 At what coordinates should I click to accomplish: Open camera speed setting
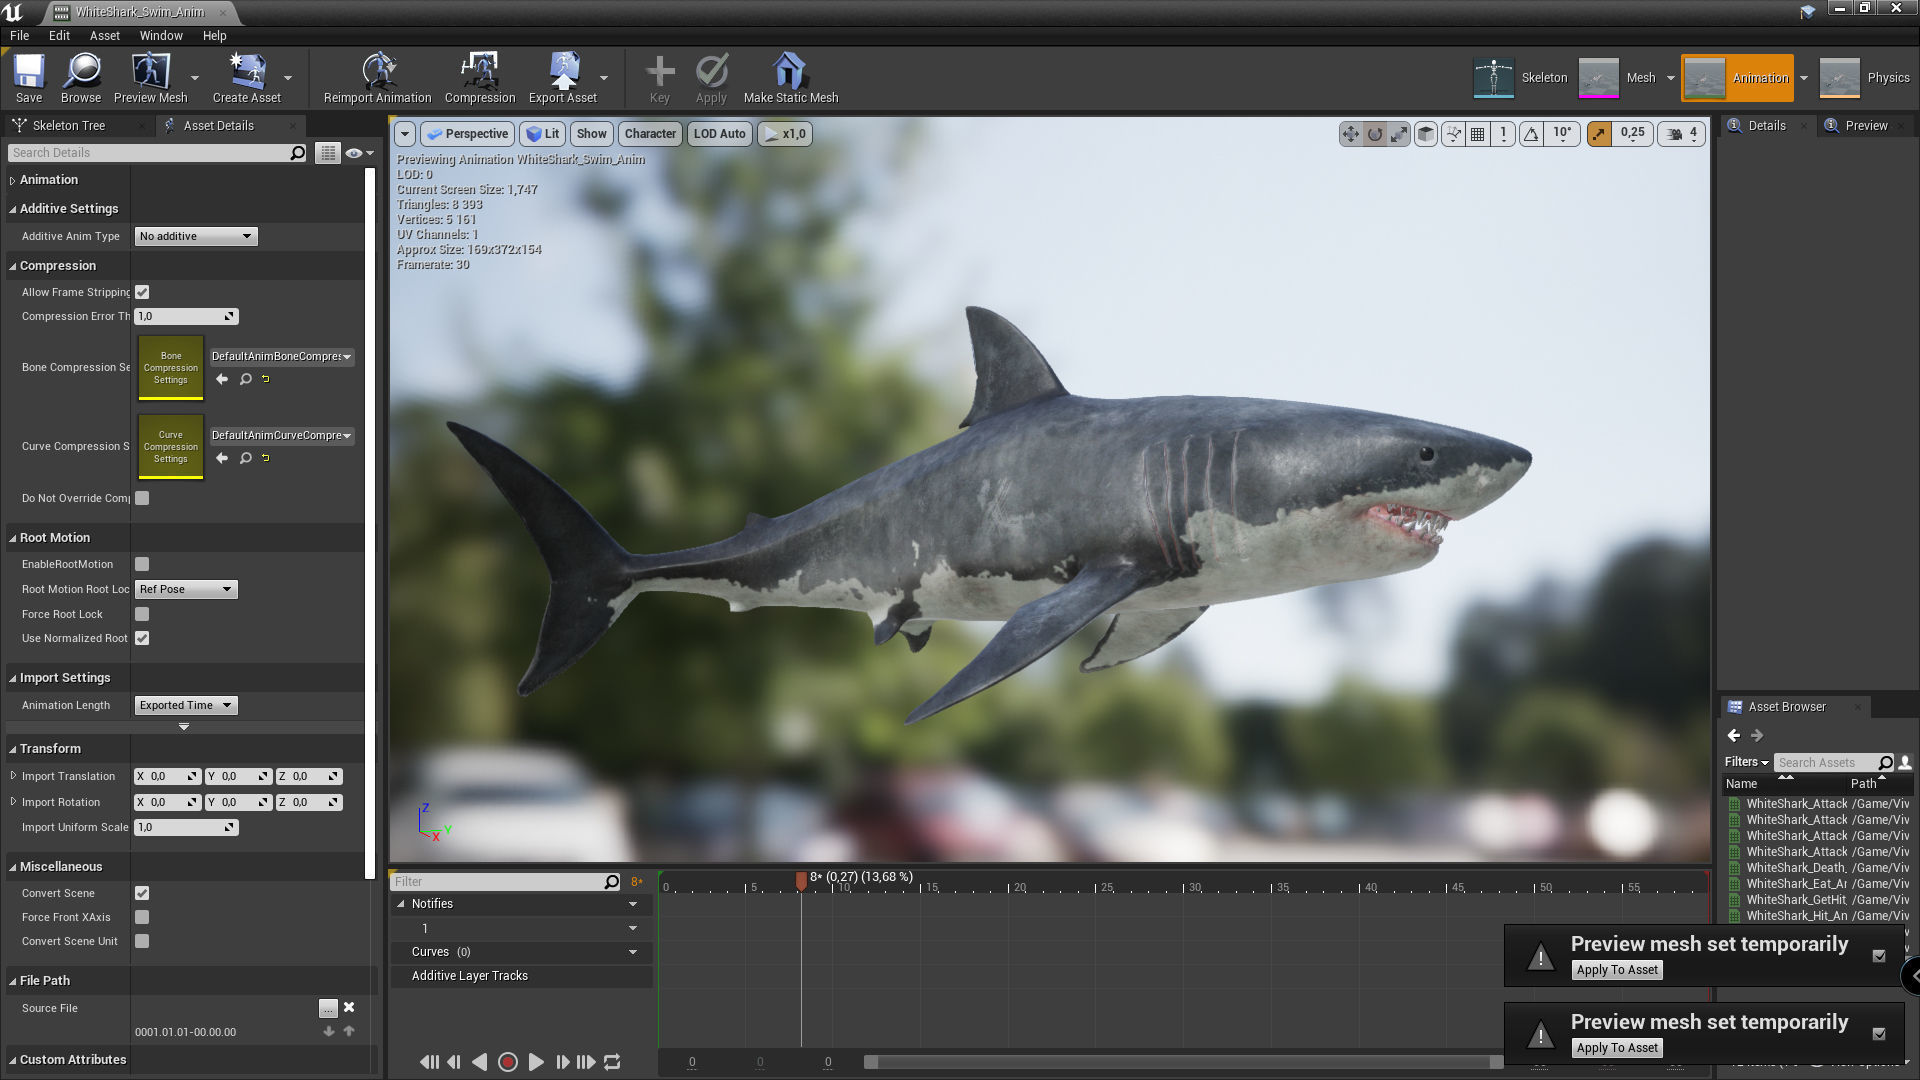click(x=1683, y=134)
